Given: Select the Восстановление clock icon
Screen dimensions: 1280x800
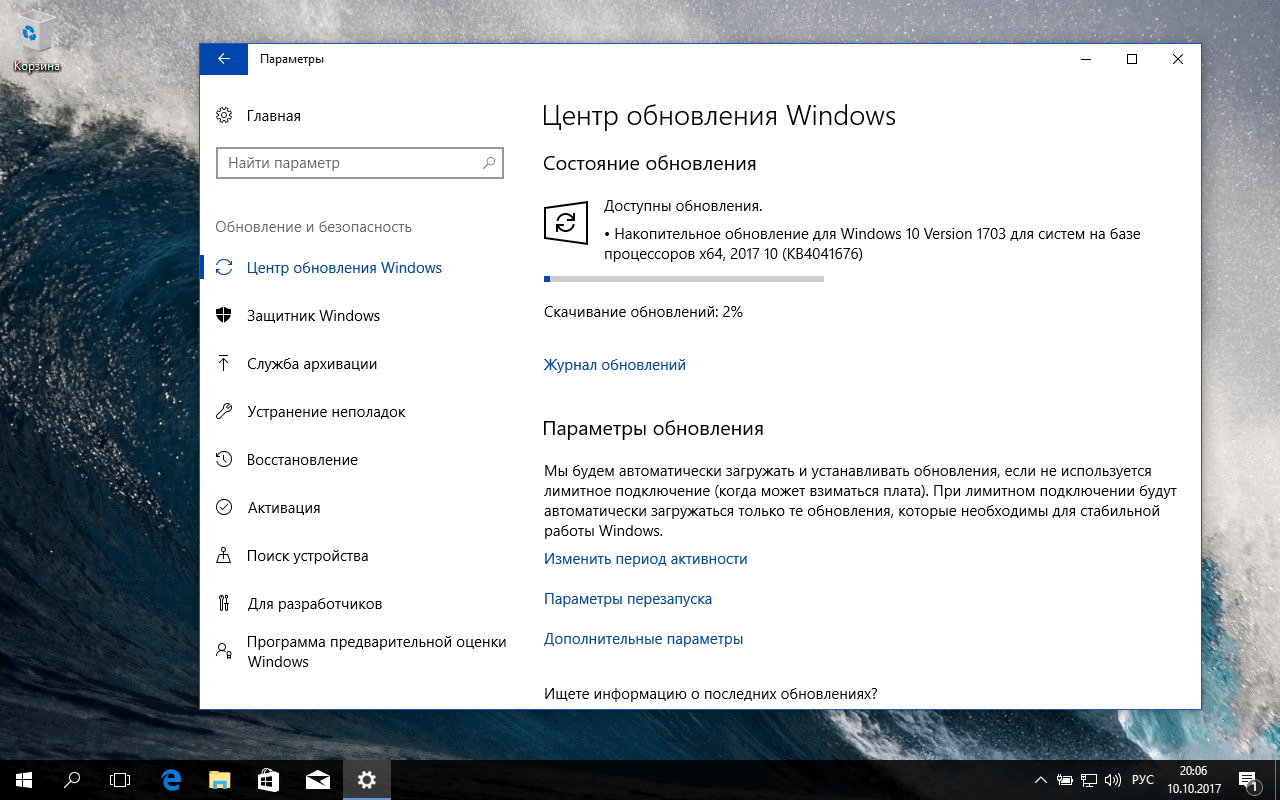Looking at the screenshot, I should [x=226, y=459].
